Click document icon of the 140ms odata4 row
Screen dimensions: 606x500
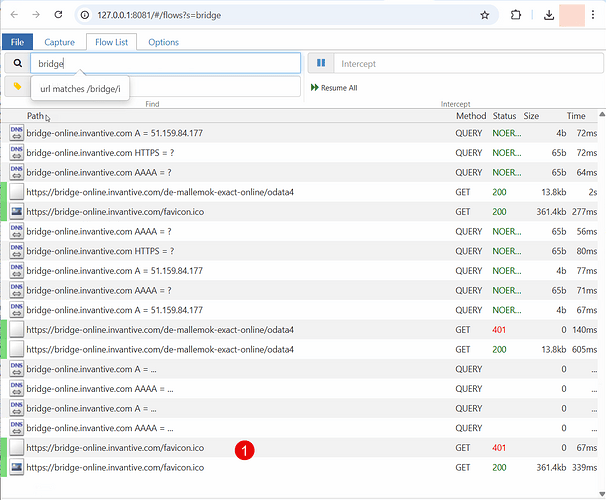click(x=17, y=330)
